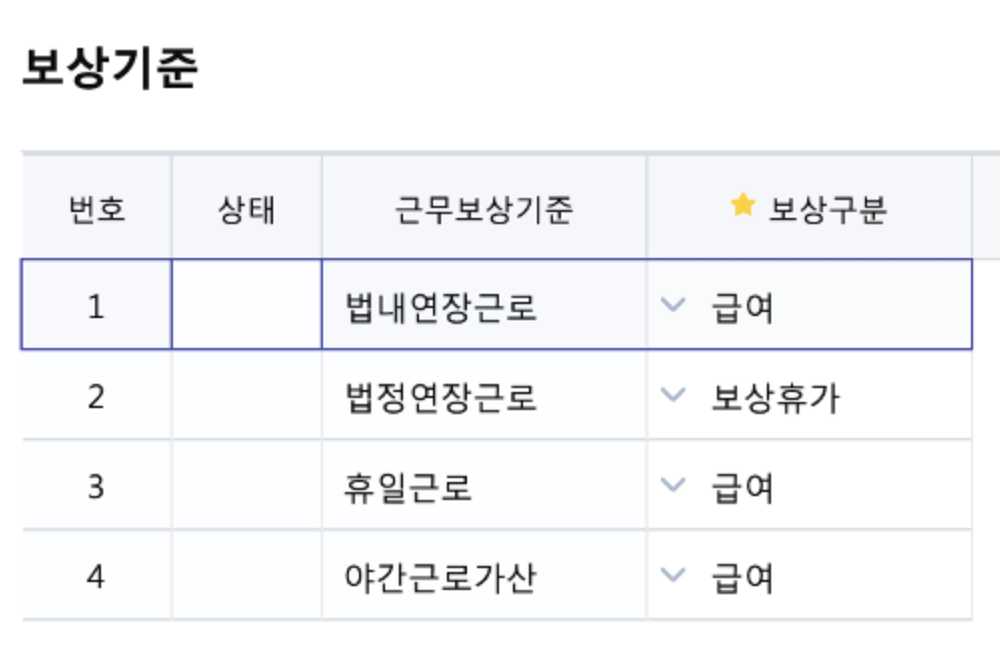Expand the 보상구분 dropdown for 야간근로가산
Image resolution: width=1000 pixels, height=646 pixels.
674,575
